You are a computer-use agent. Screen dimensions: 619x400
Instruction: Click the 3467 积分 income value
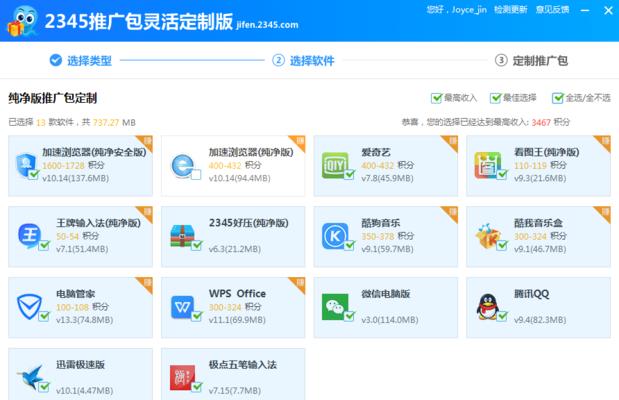click(x=551, y=122)
